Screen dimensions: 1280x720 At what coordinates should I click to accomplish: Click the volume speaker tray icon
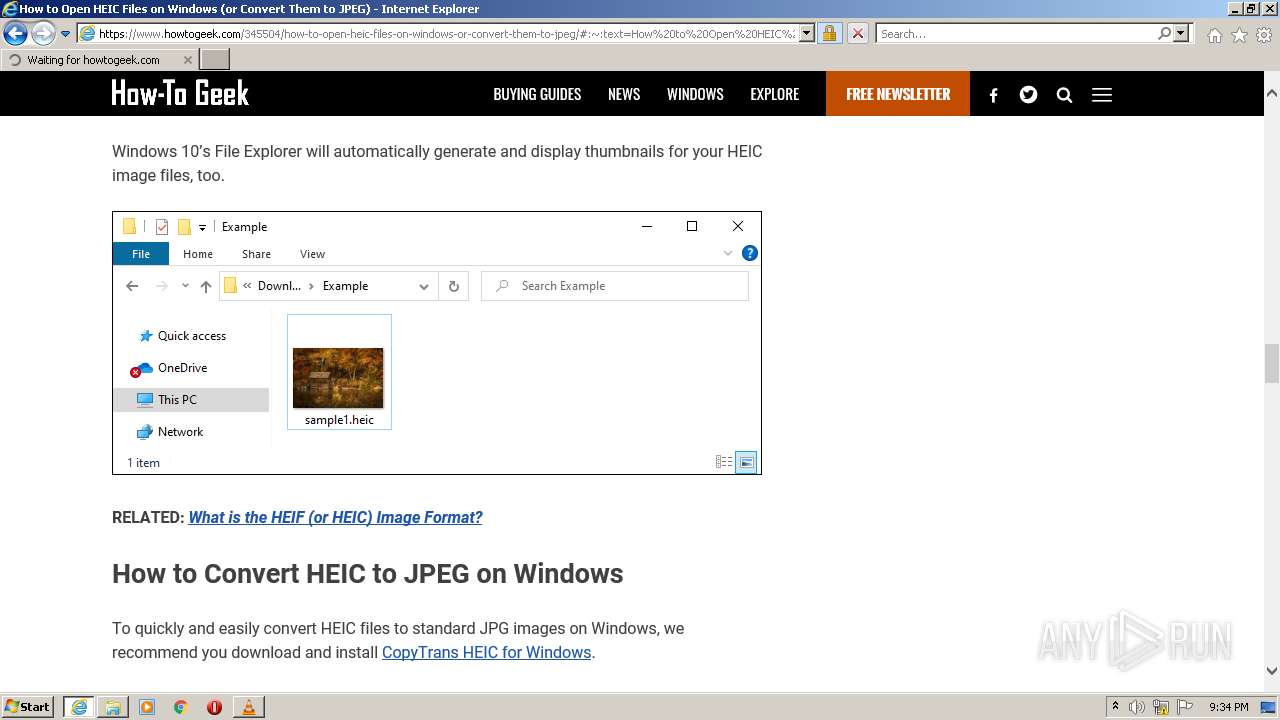[x=1137, y=707]
